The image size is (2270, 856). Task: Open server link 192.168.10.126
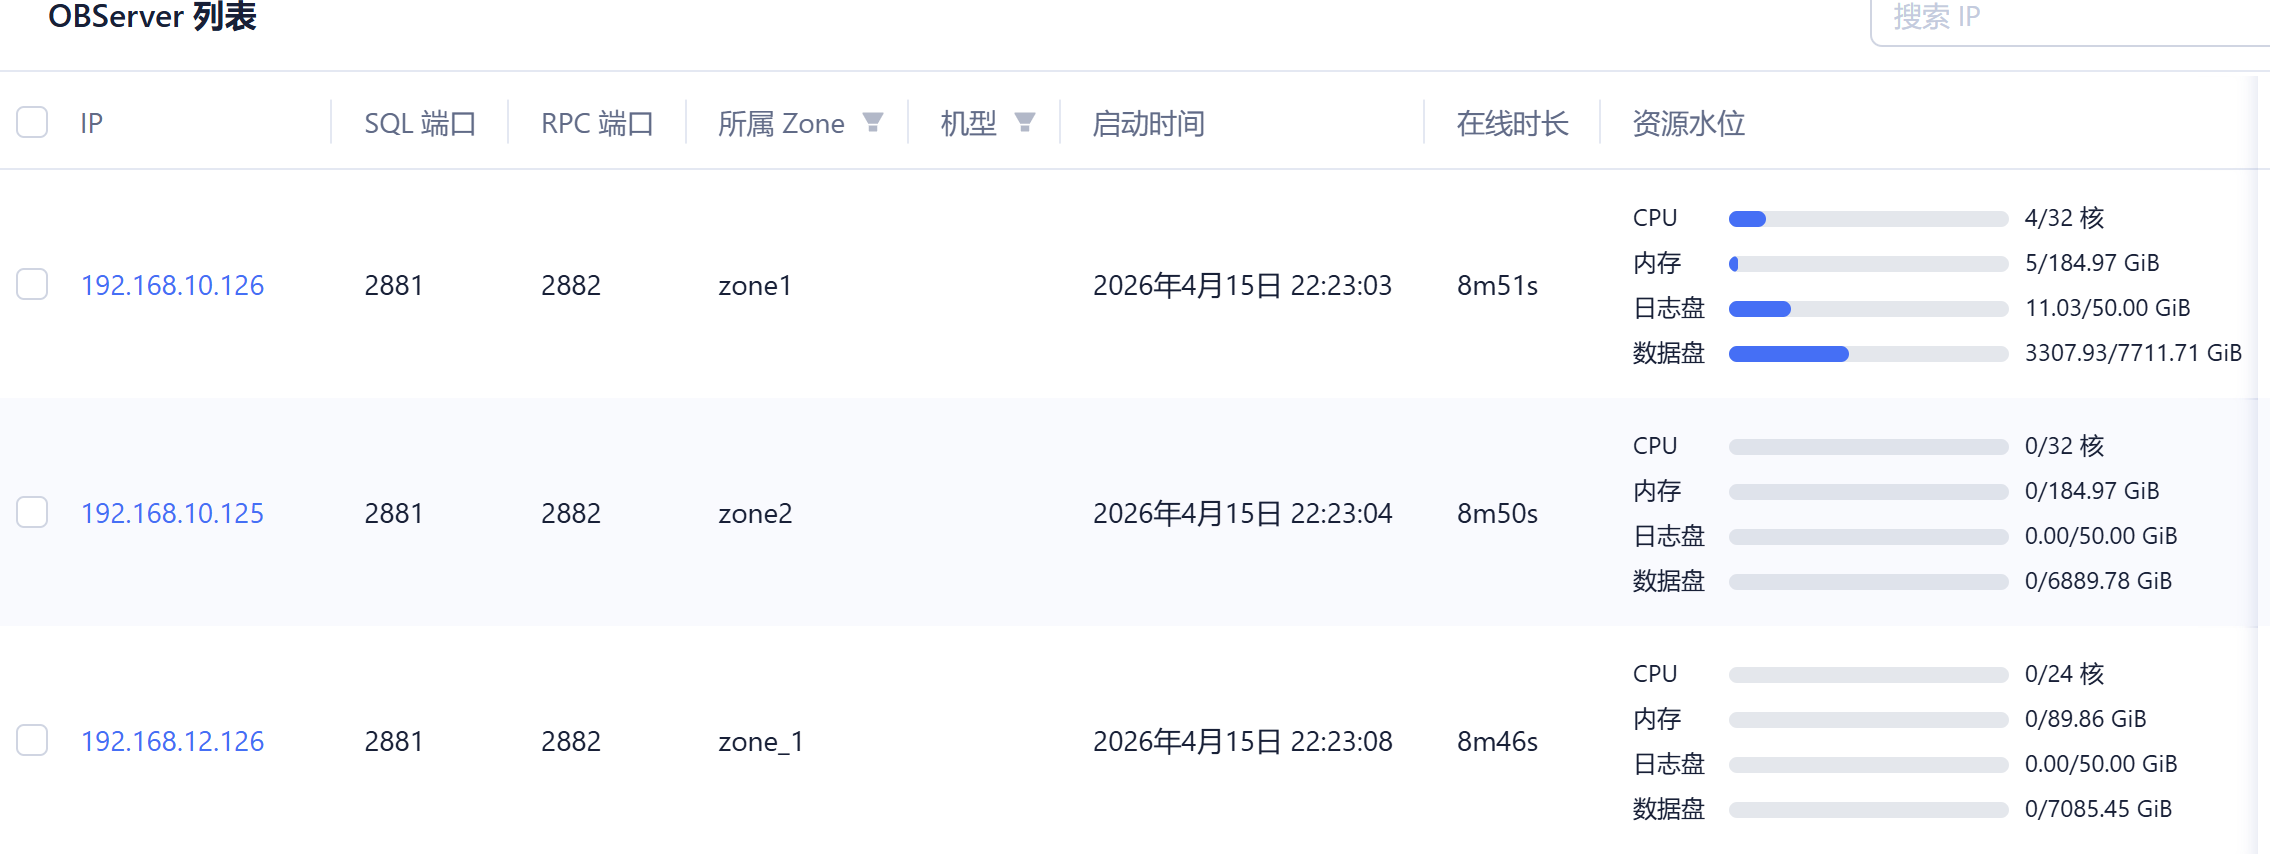pyautogui.click(x=172, y=286)
